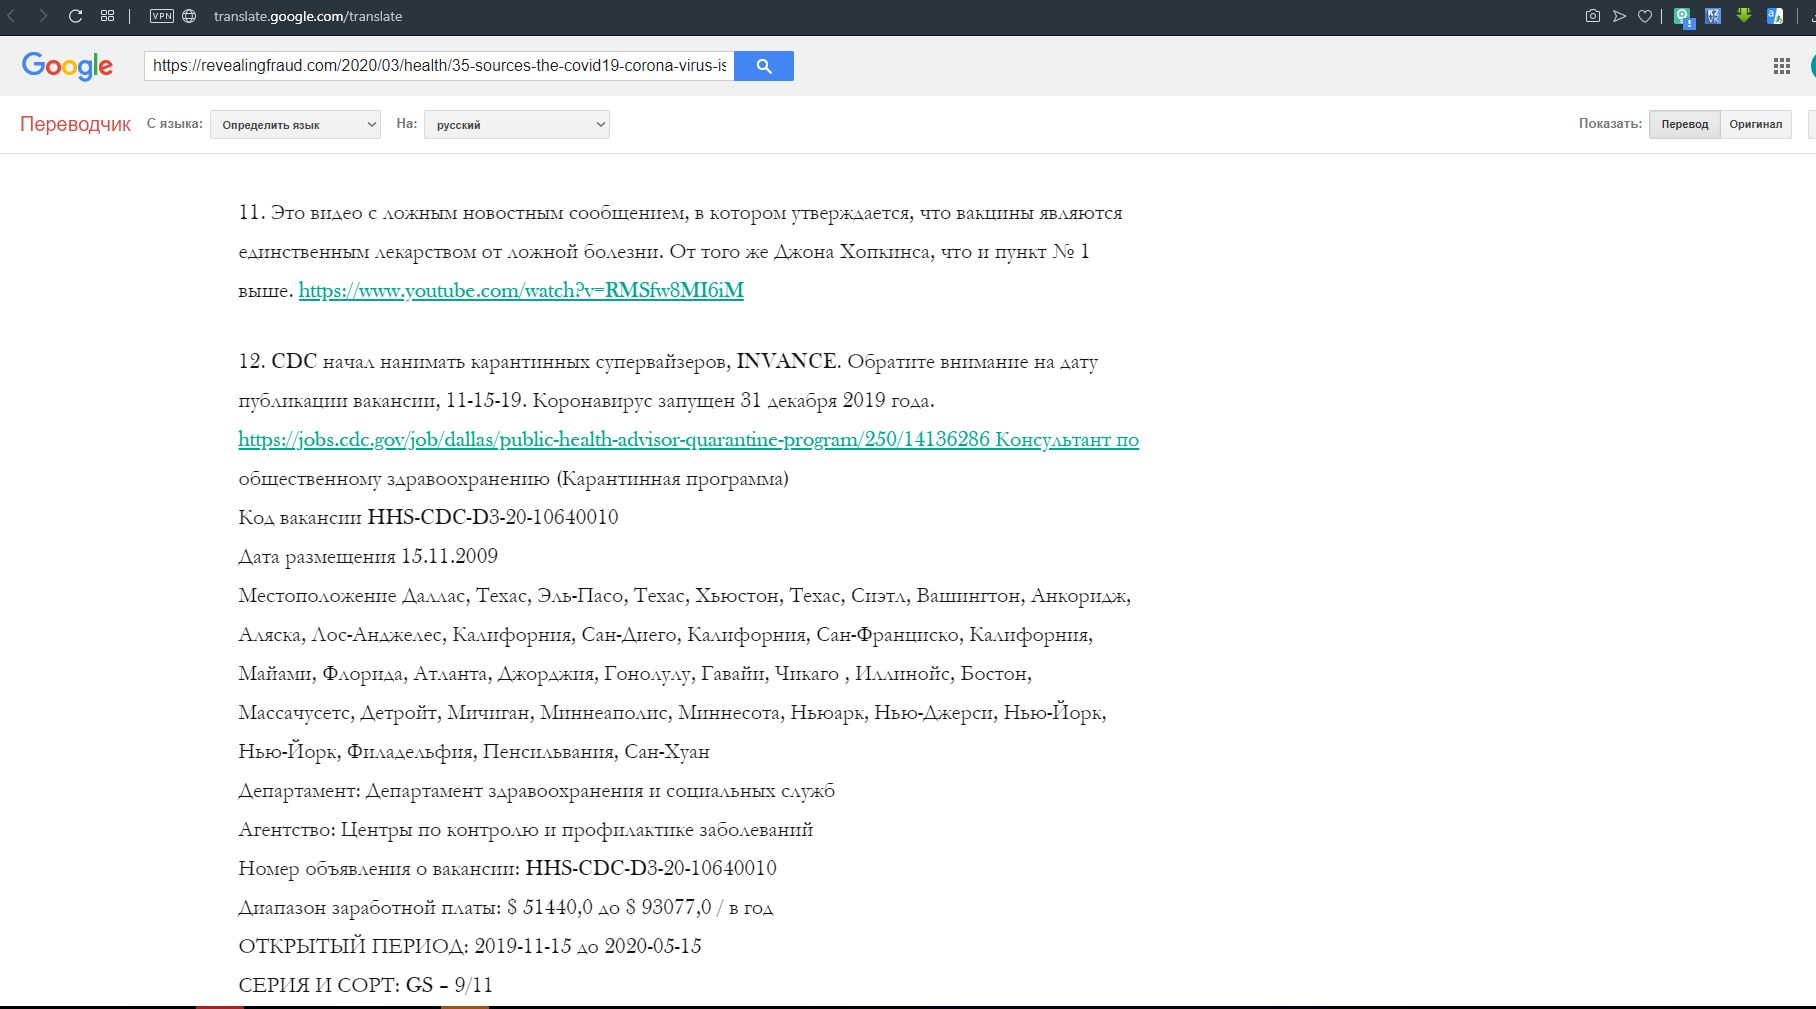
Task: Toggle the VPN badge in address bar
Action: click(161, 16)
